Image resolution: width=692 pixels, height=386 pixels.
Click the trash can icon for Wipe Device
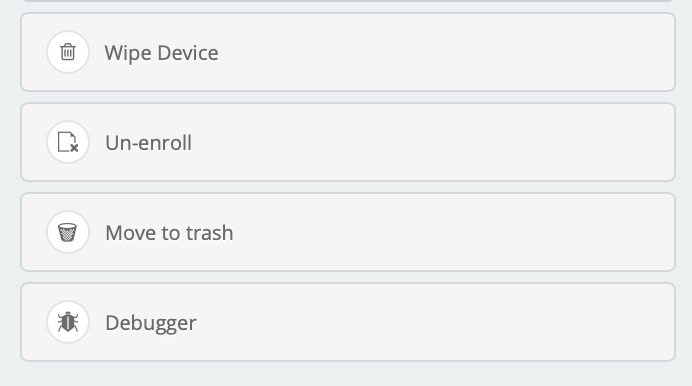(x=68, y=52)
